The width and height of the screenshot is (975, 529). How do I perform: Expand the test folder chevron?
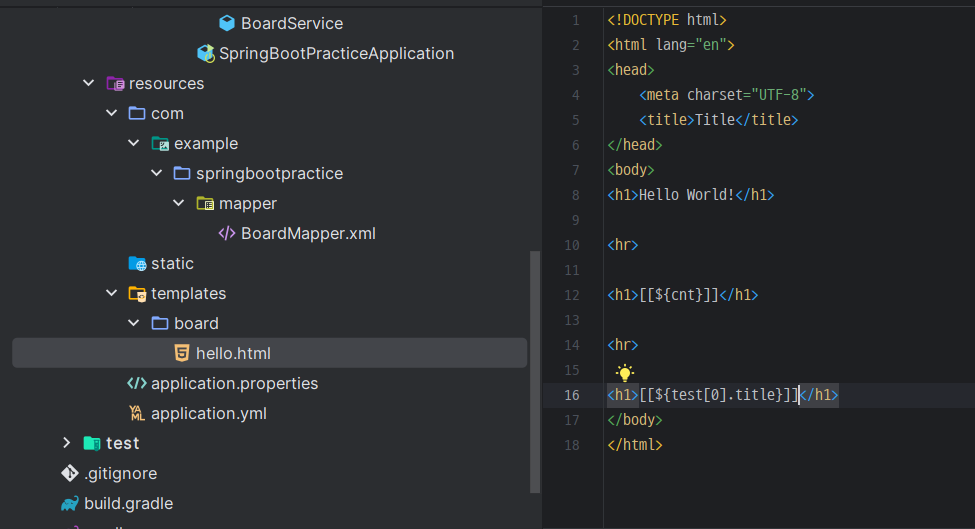pyautogui.click(x=67, y=443)
